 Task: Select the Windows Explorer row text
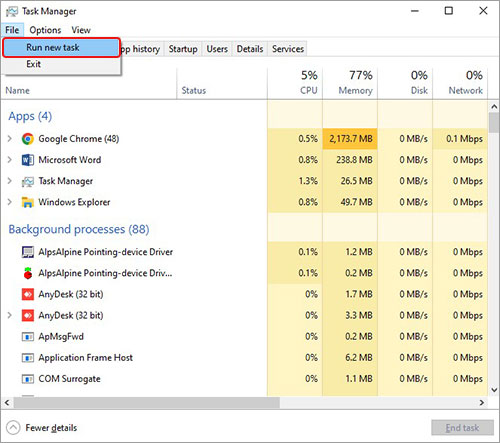point(74,202)
